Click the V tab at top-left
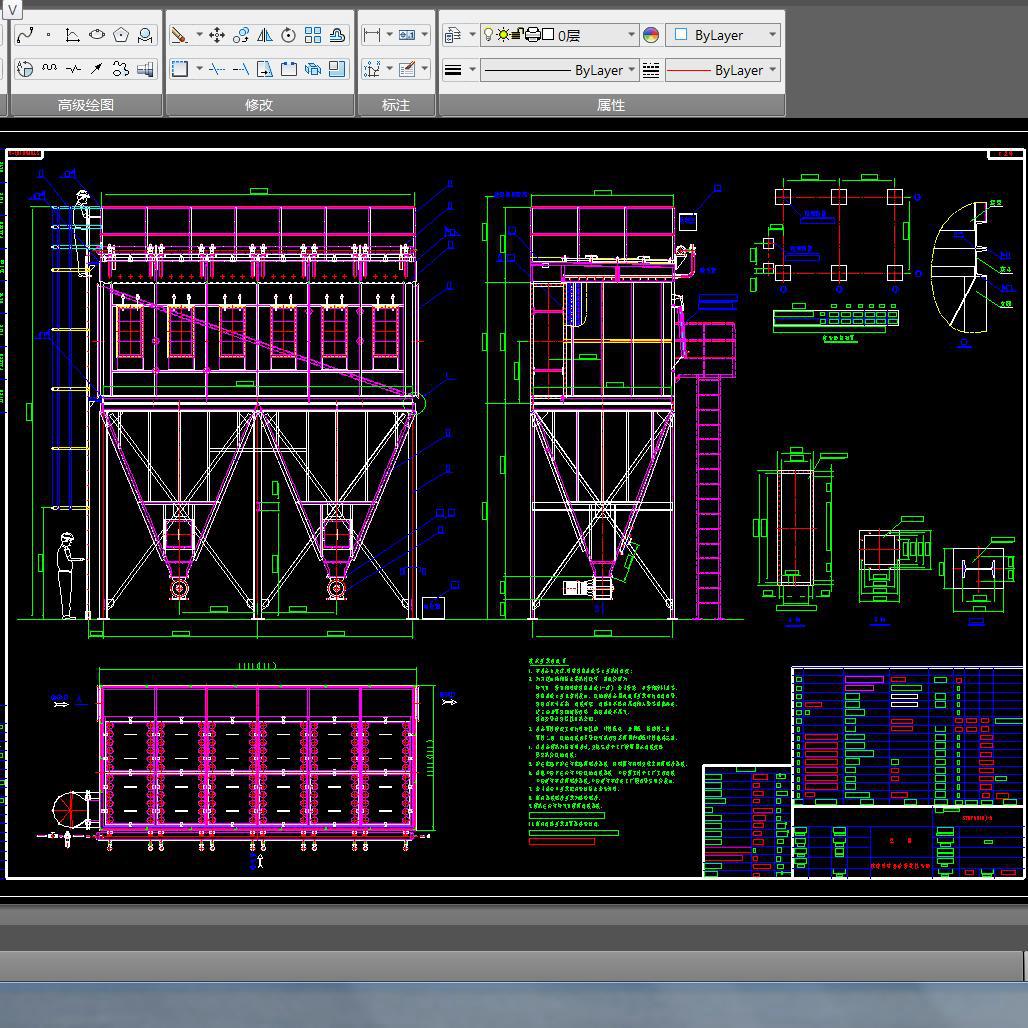 coord(12,9)
